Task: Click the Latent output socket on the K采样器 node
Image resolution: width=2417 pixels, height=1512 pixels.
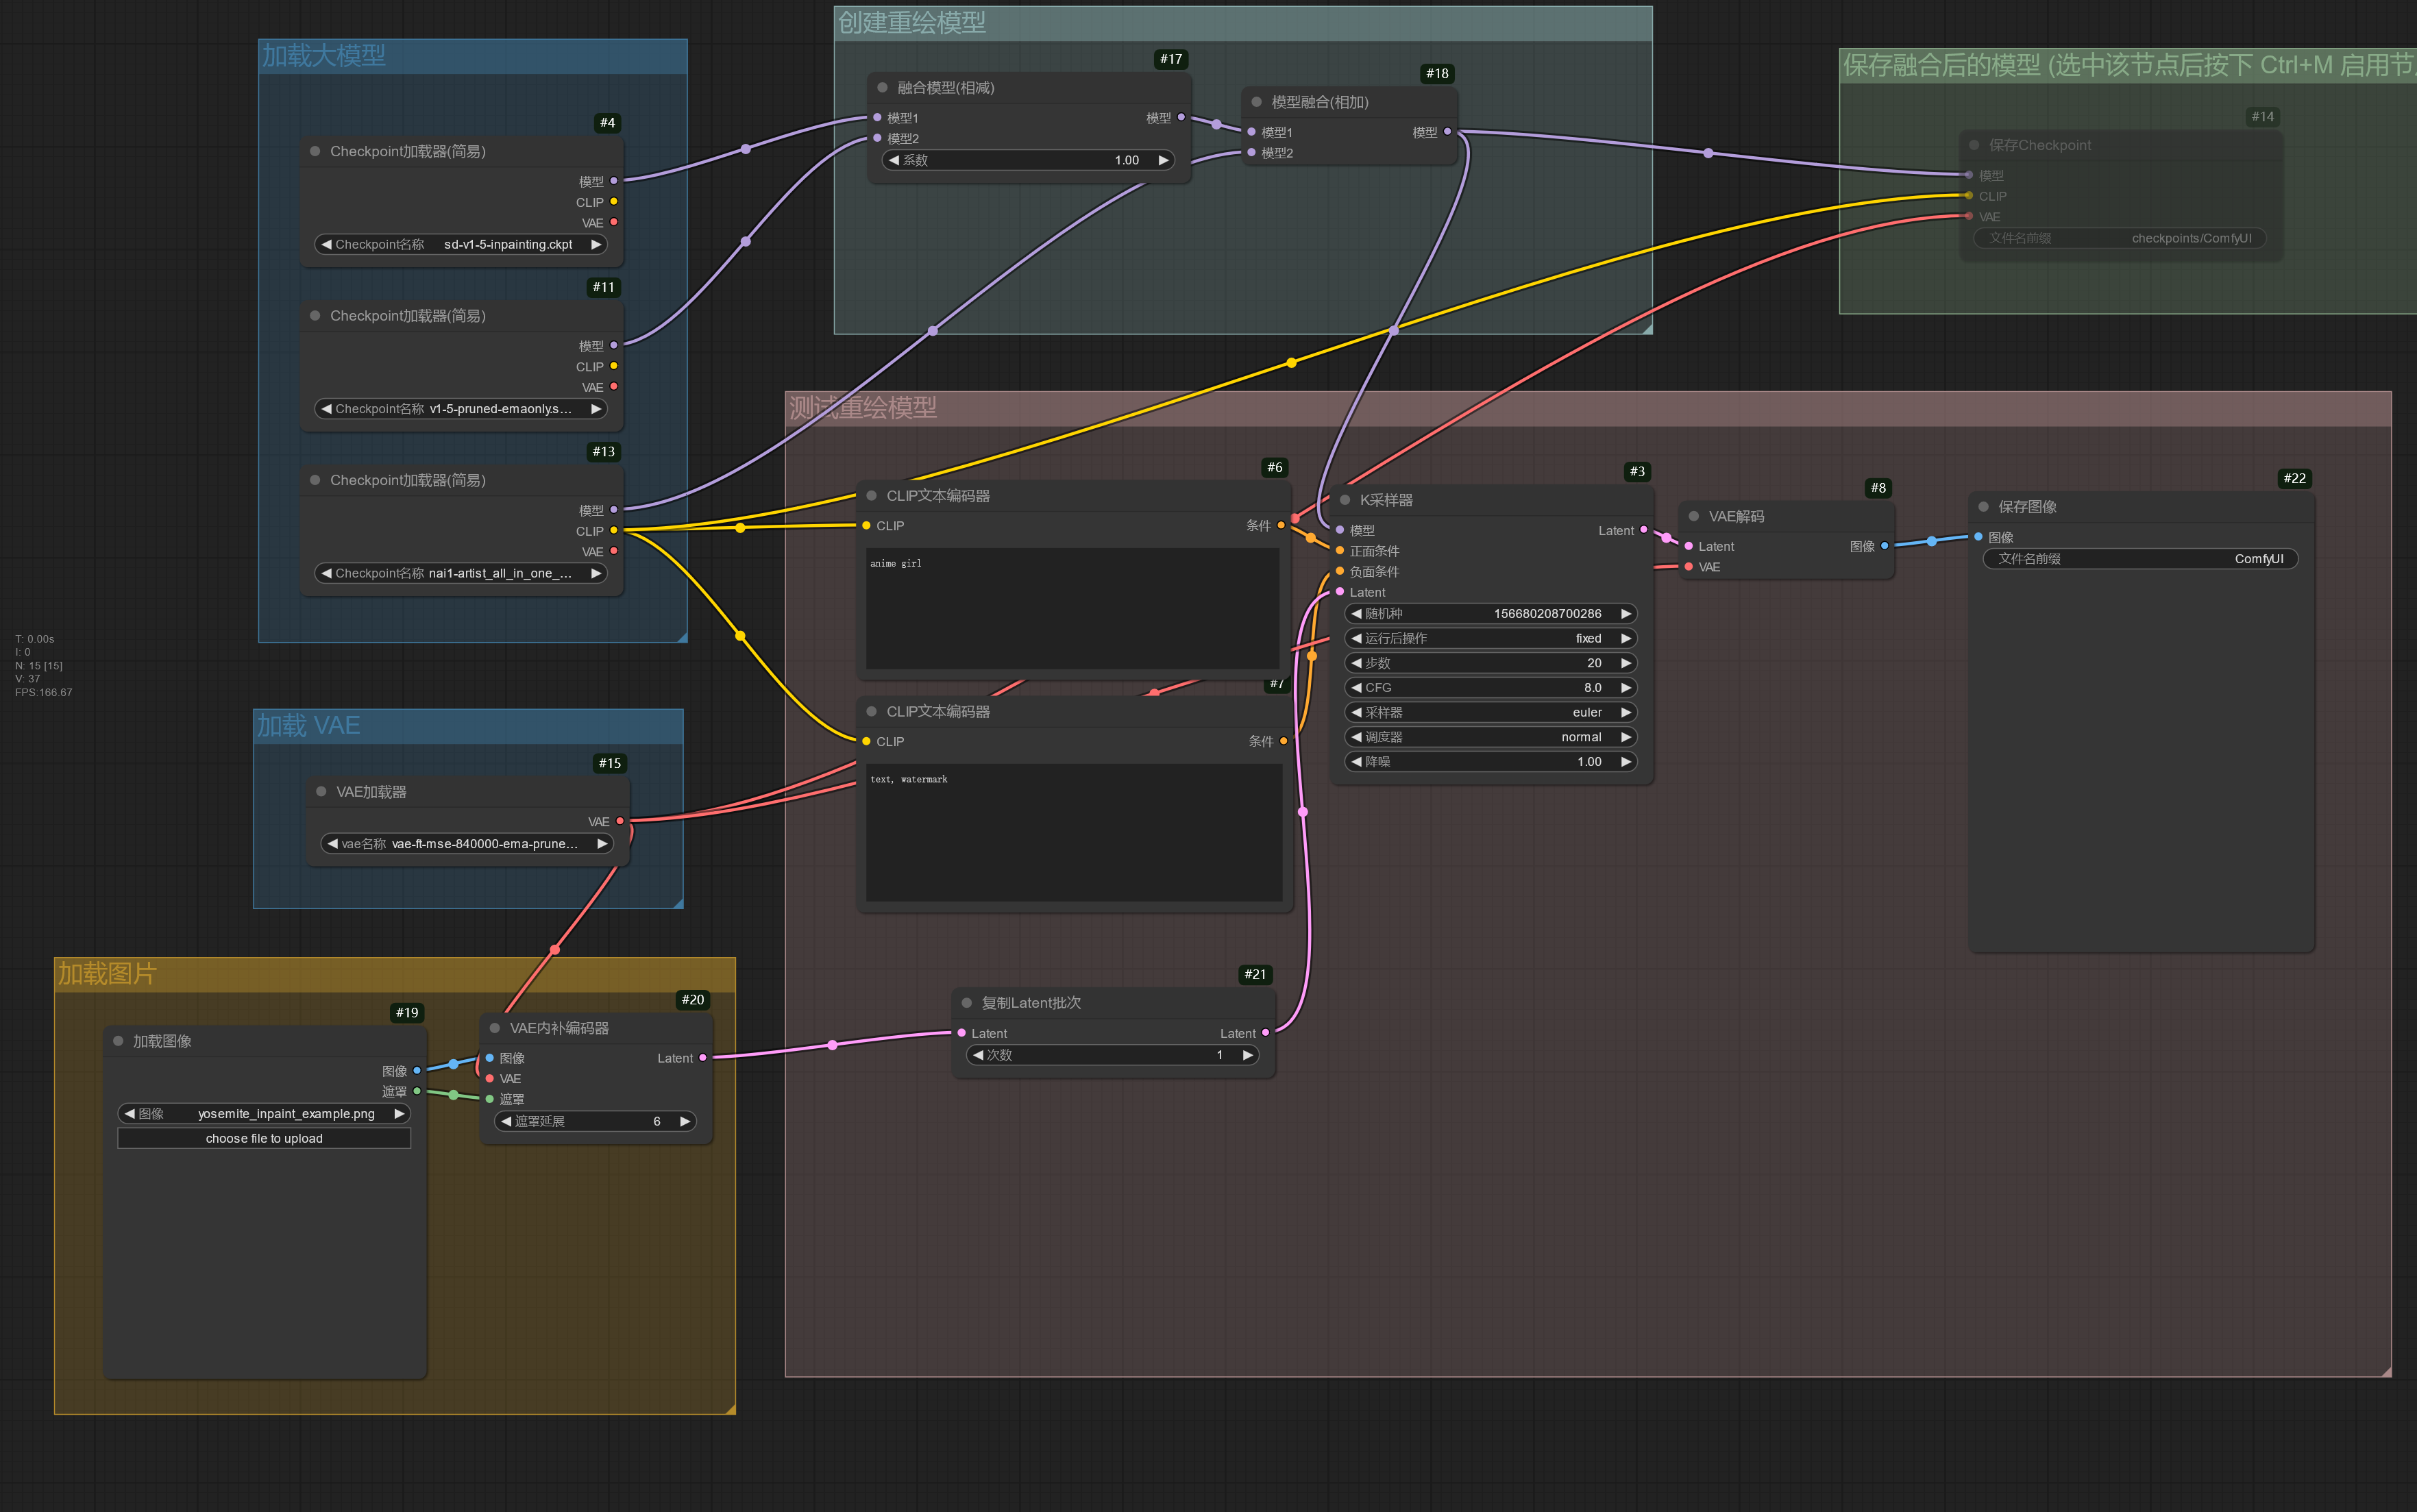Action: pyautogui.click(x=1644, y=530)
